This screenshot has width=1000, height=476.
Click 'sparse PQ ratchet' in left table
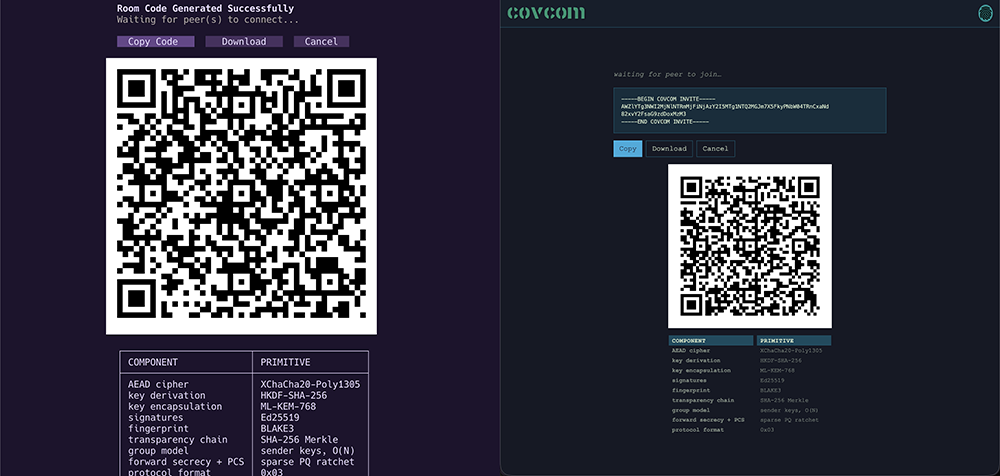pos(307,461)
